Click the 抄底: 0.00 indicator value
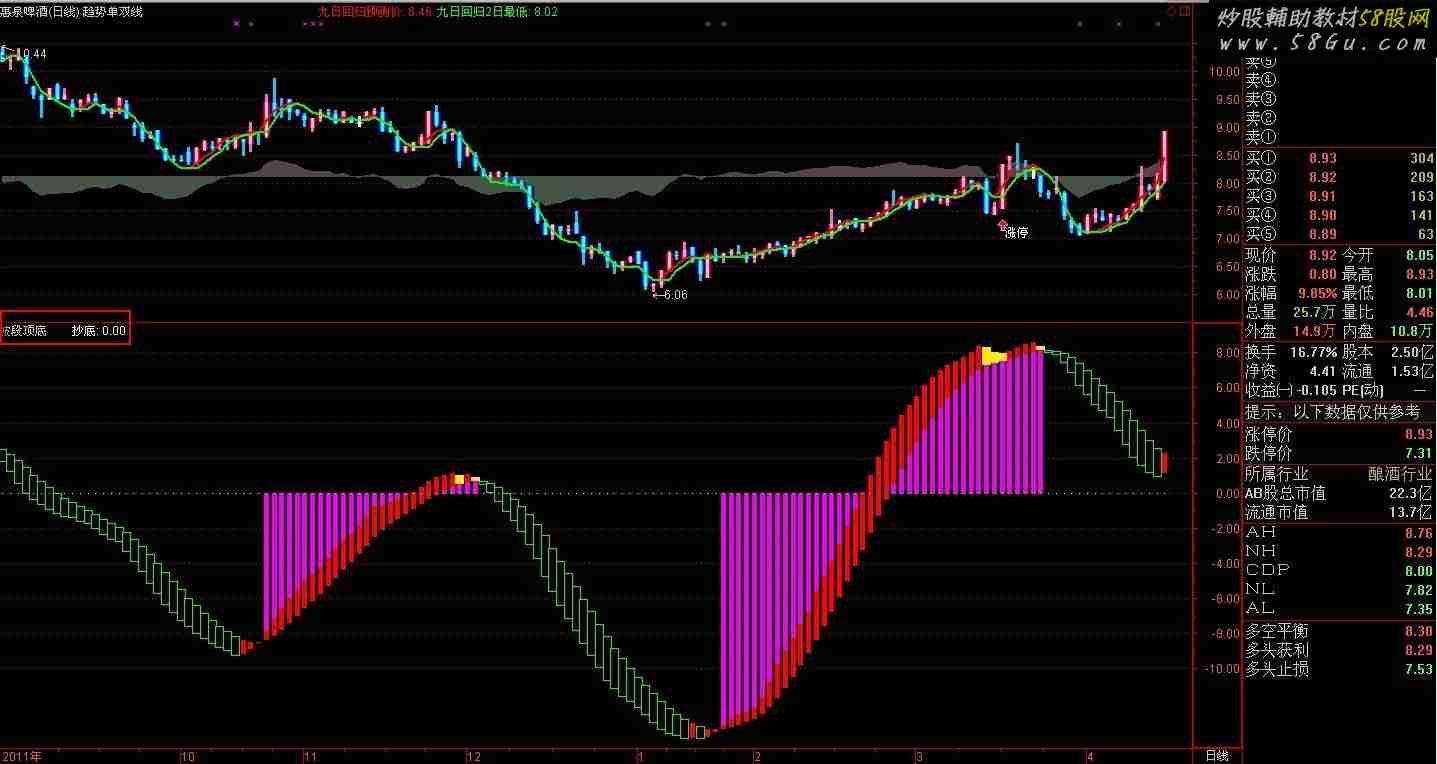The width and height of the screenshot is (1437, 764). 98,330
